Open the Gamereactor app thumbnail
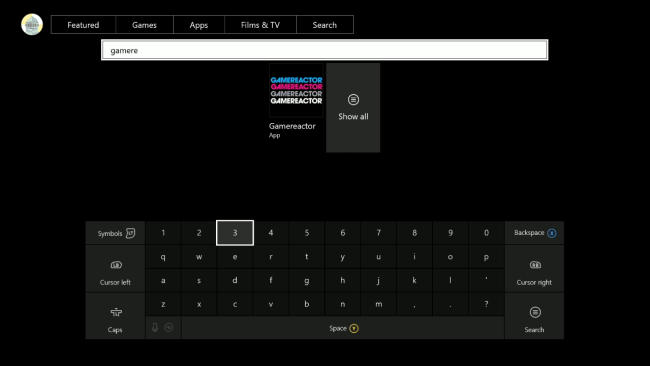Viewport: 650px width, 366px height. [x=296, y=90]
